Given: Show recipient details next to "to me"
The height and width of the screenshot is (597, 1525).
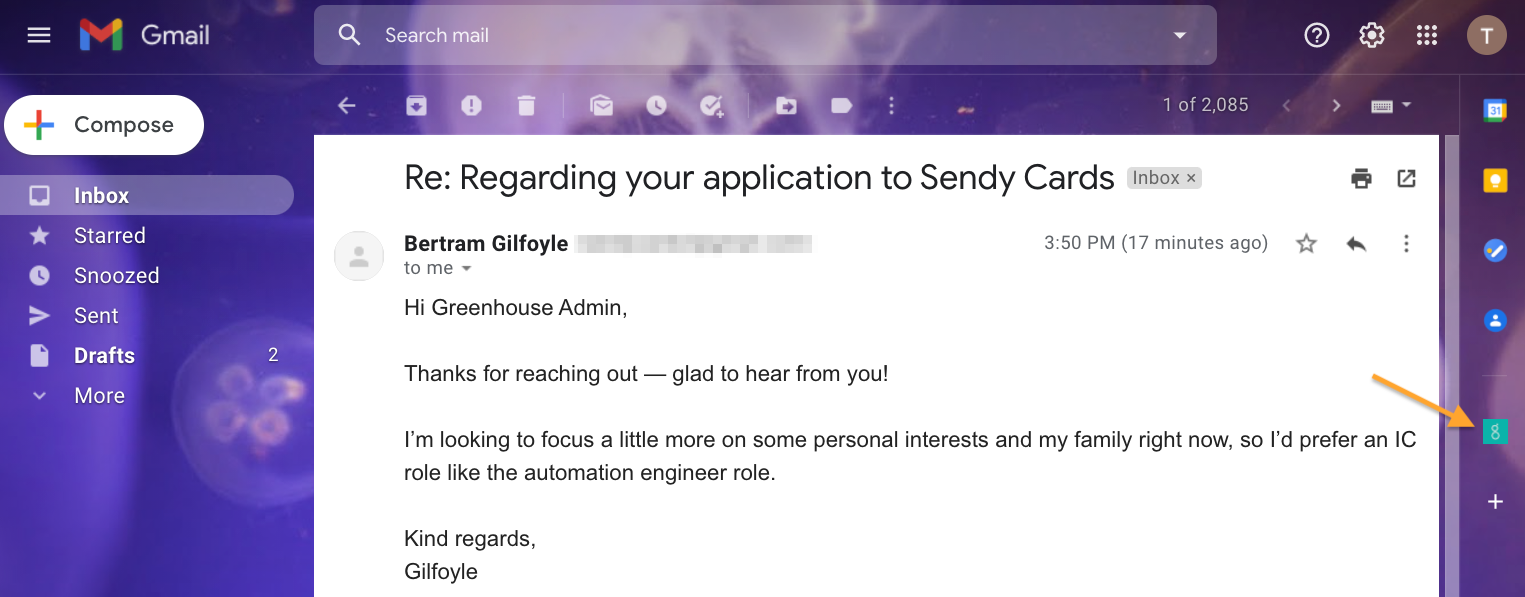Looking at the screenshot, I should point(466,269).
